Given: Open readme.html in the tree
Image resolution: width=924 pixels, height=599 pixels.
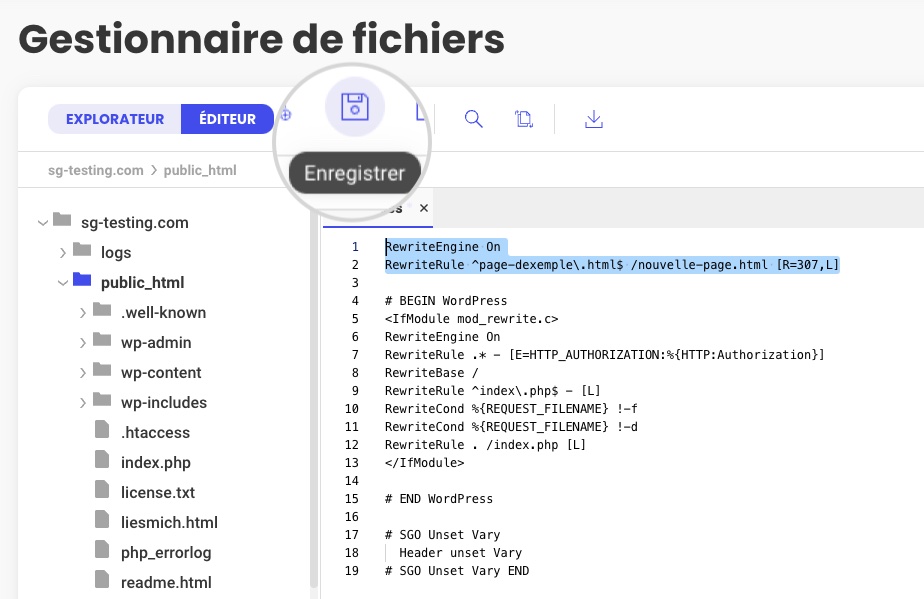Looking at the screenshot, I should (166, 583).
